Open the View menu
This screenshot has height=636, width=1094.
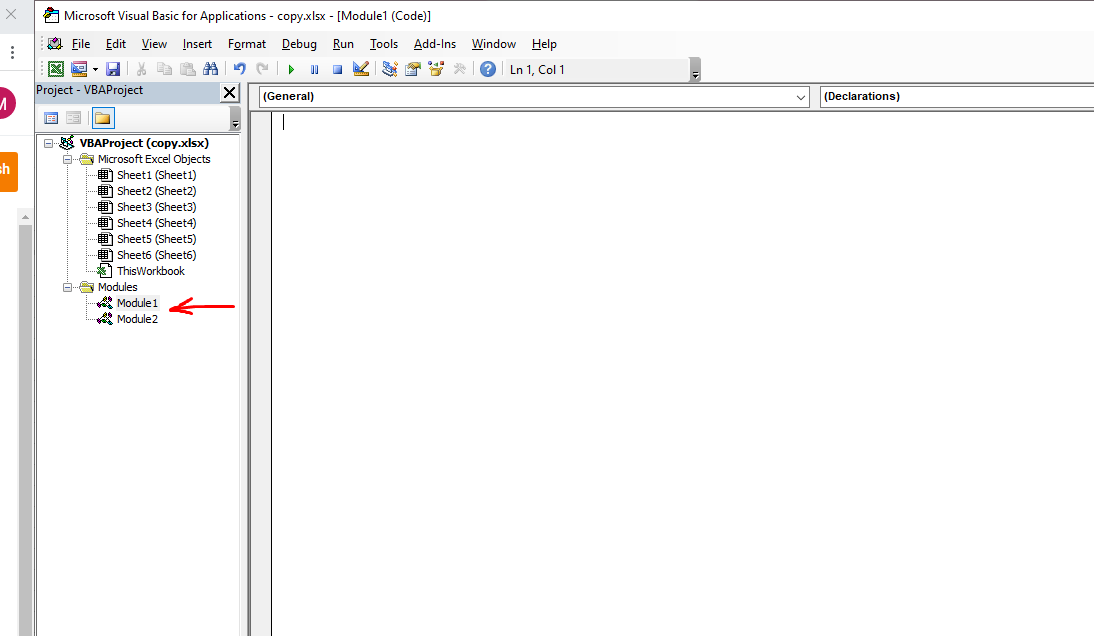[x=154, y=44]
